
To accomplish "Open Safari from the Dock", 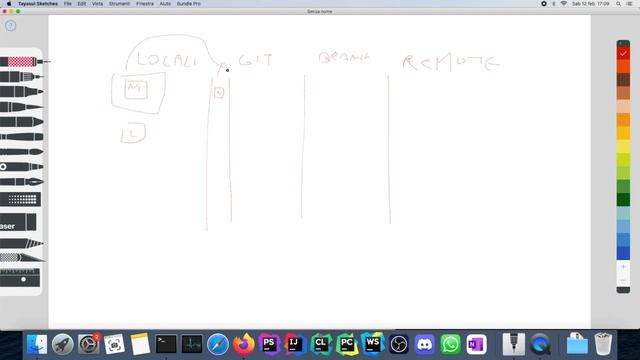I will point(218,344).
